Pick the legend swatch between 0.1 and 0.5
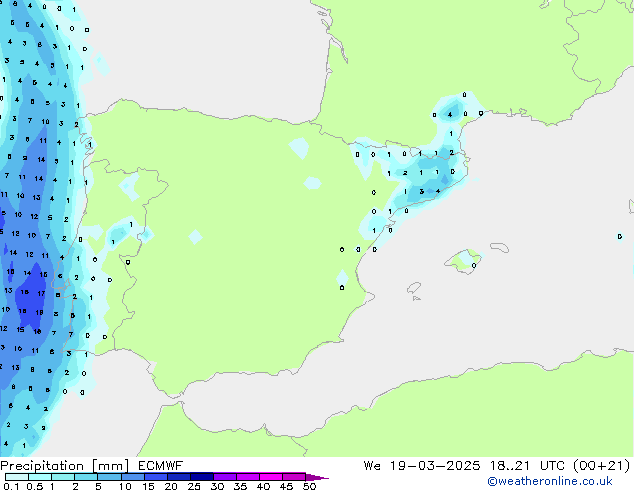 tap(17, 477)
